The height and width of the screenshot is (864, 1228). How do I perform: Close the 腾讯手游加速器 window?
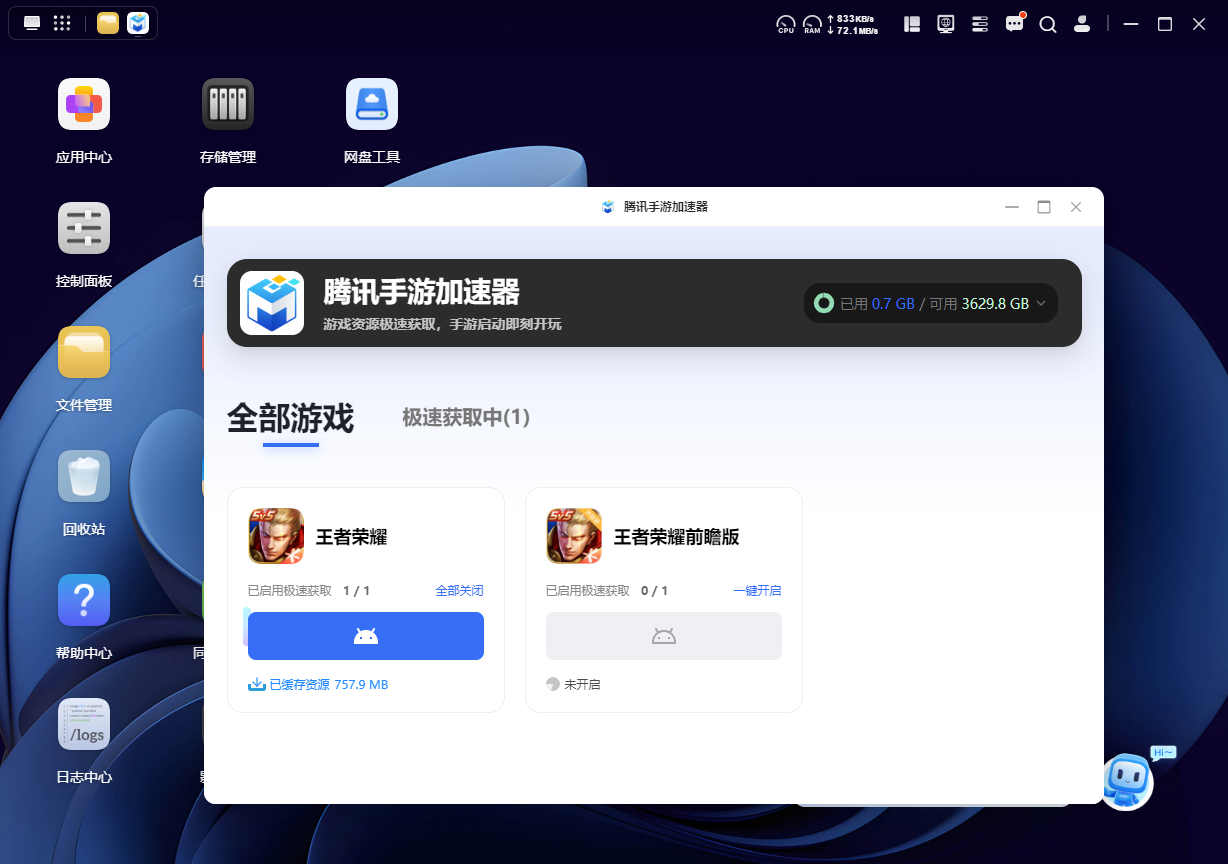[1076, 207]
